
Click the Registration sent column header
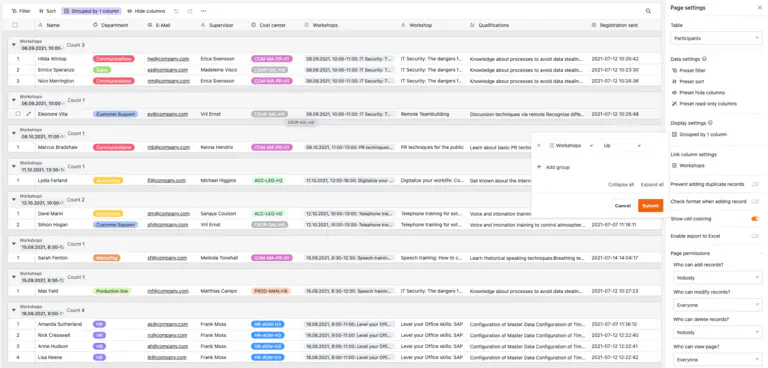tap(619, 25)
